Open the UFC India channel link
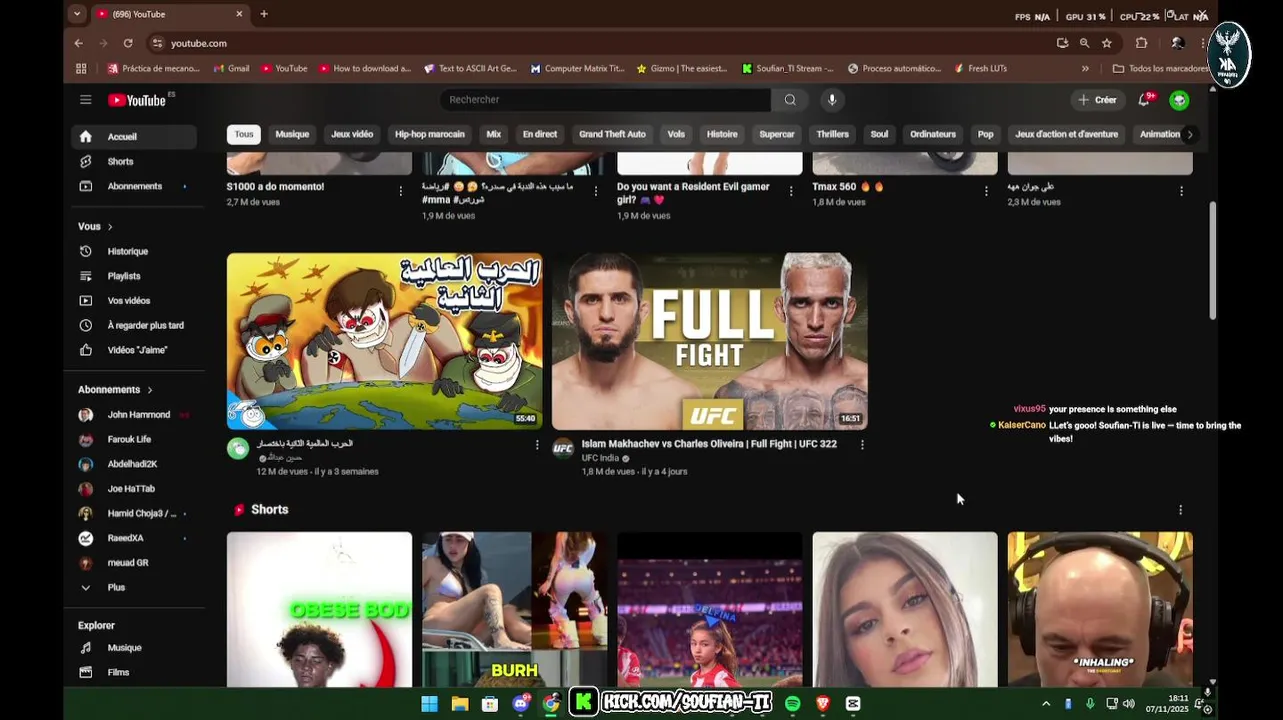The image size is (1283, 720). pos(600,458)
